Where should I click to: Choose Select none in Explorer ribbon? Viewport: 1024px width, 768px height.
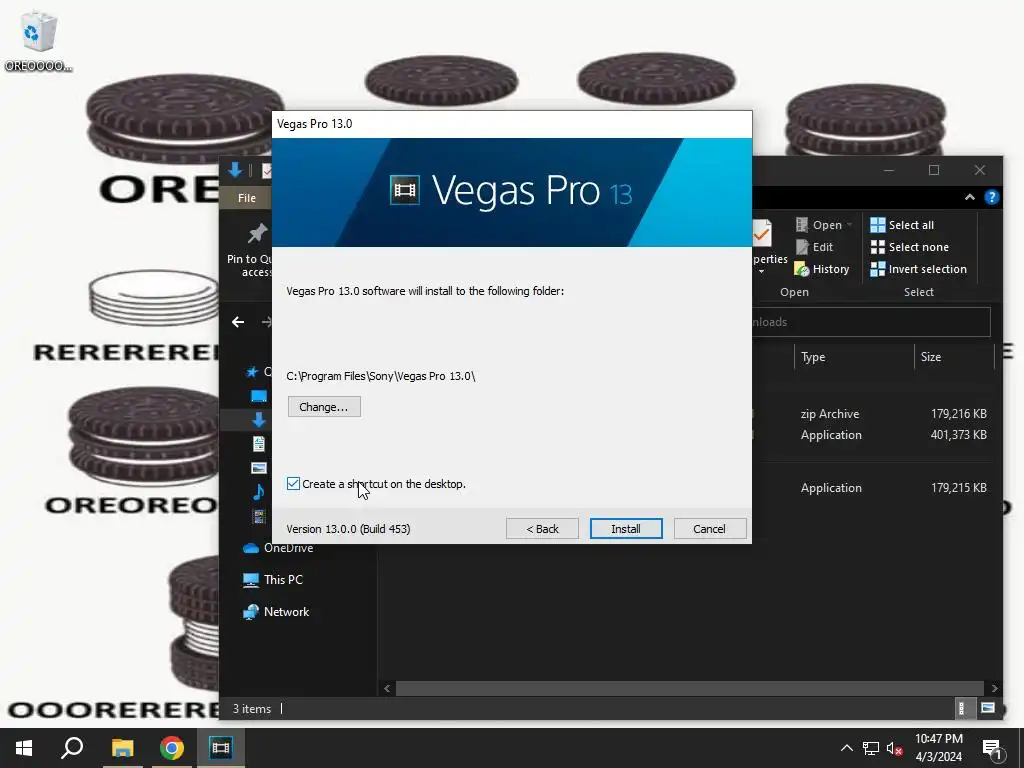[x=909, y=247]
